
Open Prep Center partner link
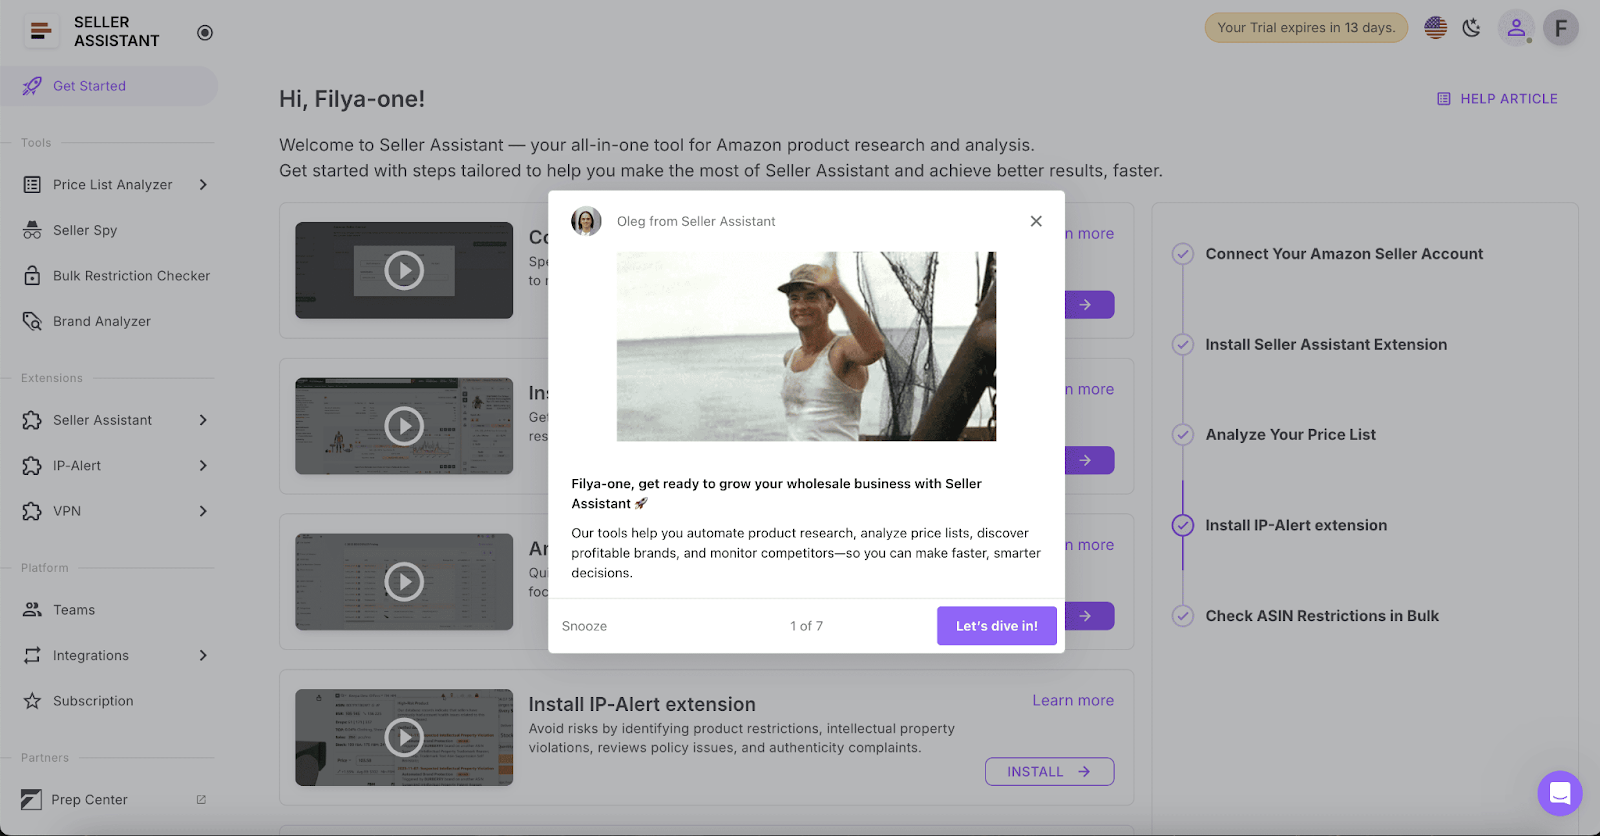click(x=89, y=800)
